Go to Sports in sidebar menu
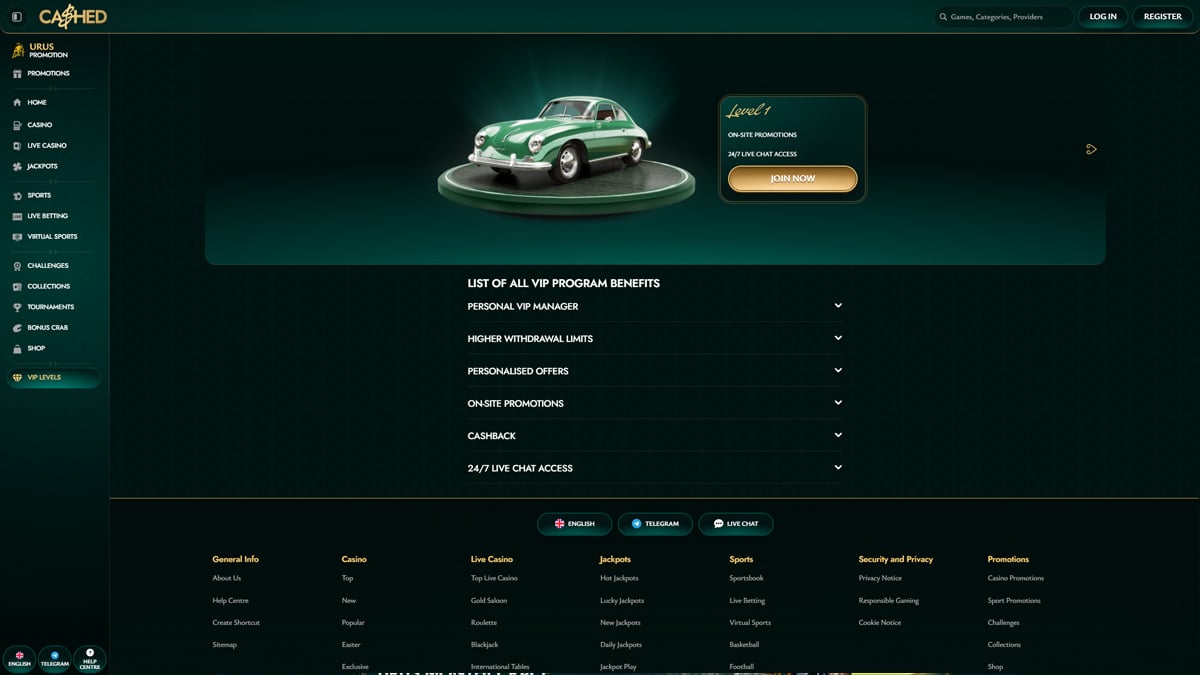 point(39,195)
